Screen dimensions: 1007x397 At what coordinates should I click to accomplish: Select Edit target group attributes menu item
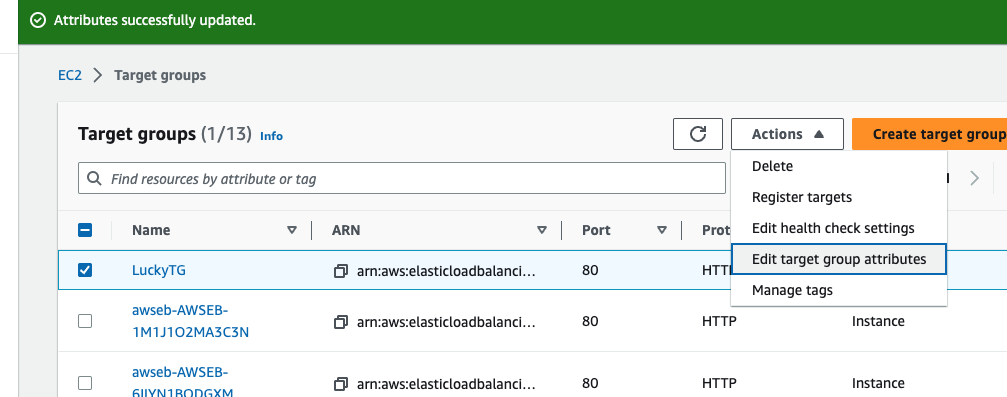(839, 259)
